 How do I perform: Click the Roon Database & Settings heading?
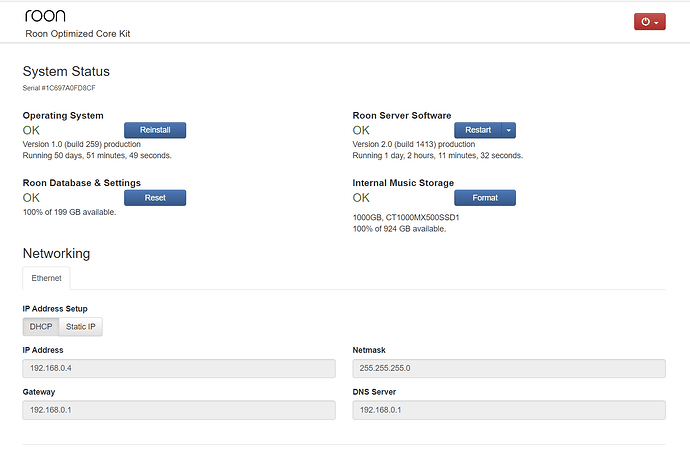[x=82, y=183]
